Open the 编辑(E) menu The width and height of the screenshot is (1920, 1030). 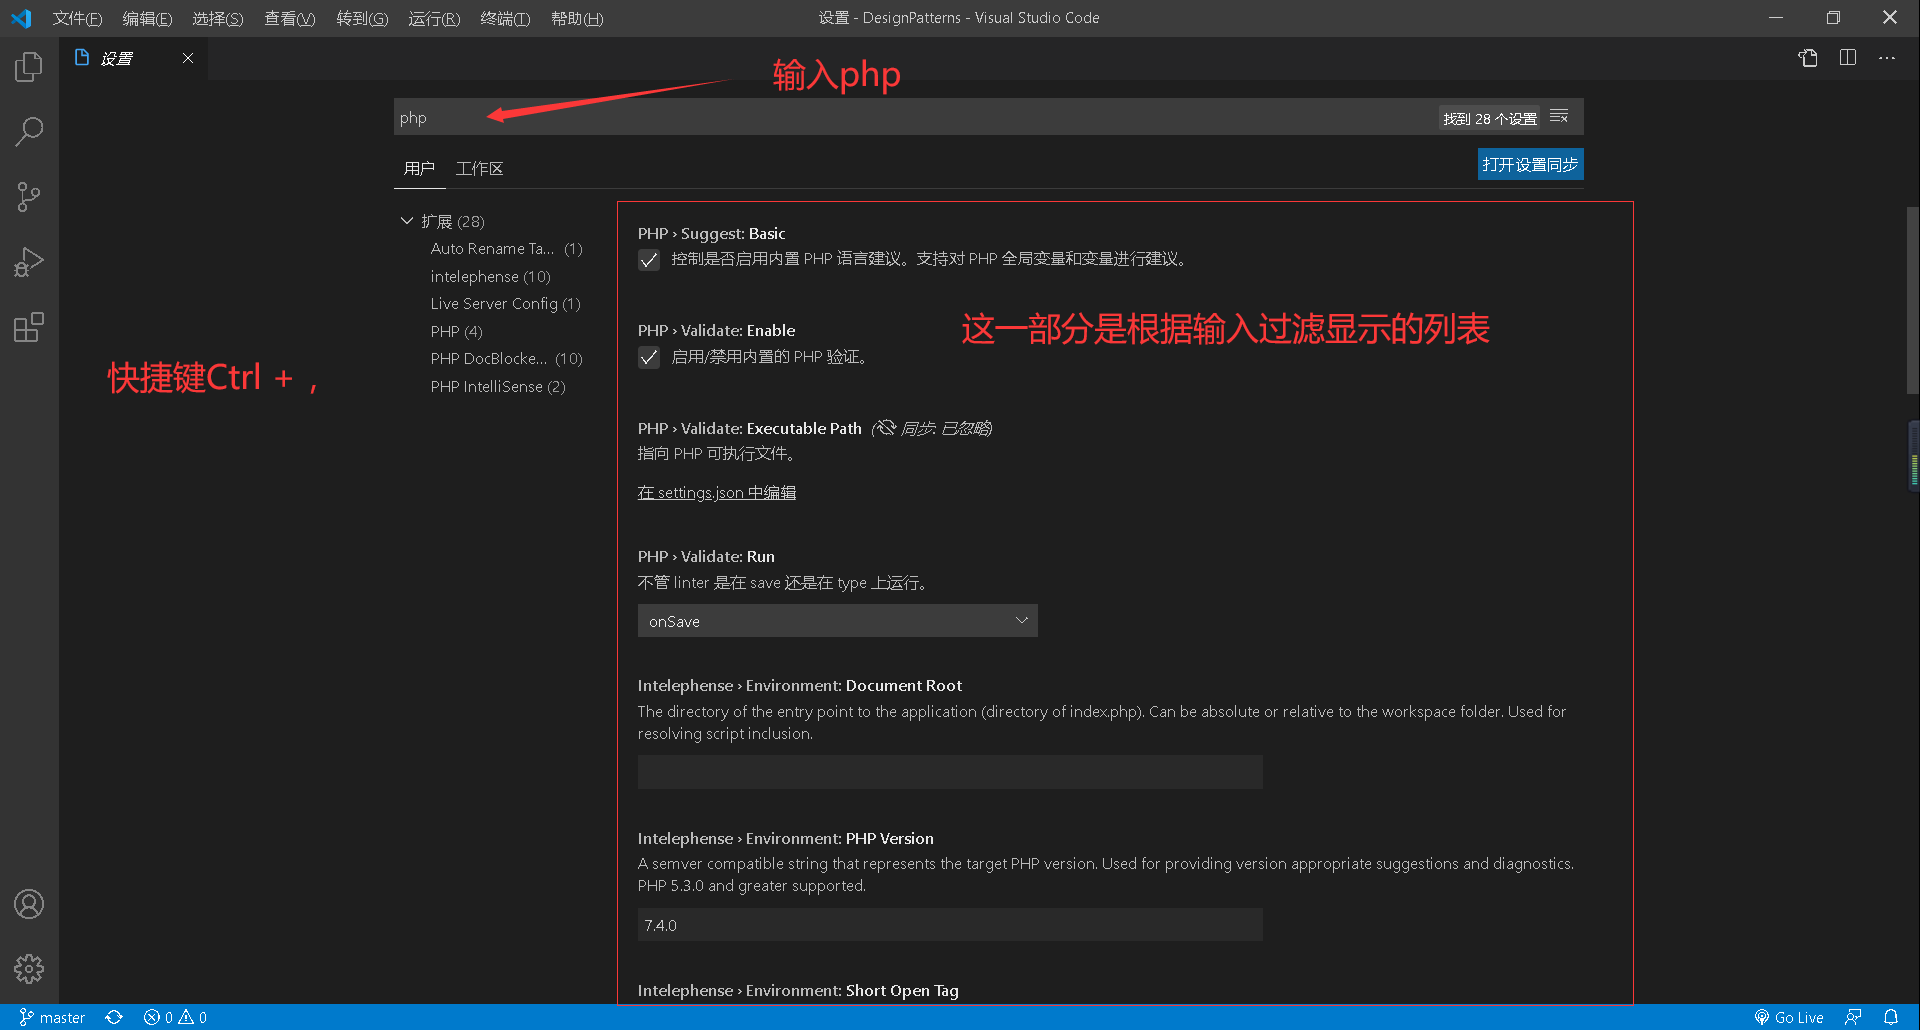pos(147,18)
